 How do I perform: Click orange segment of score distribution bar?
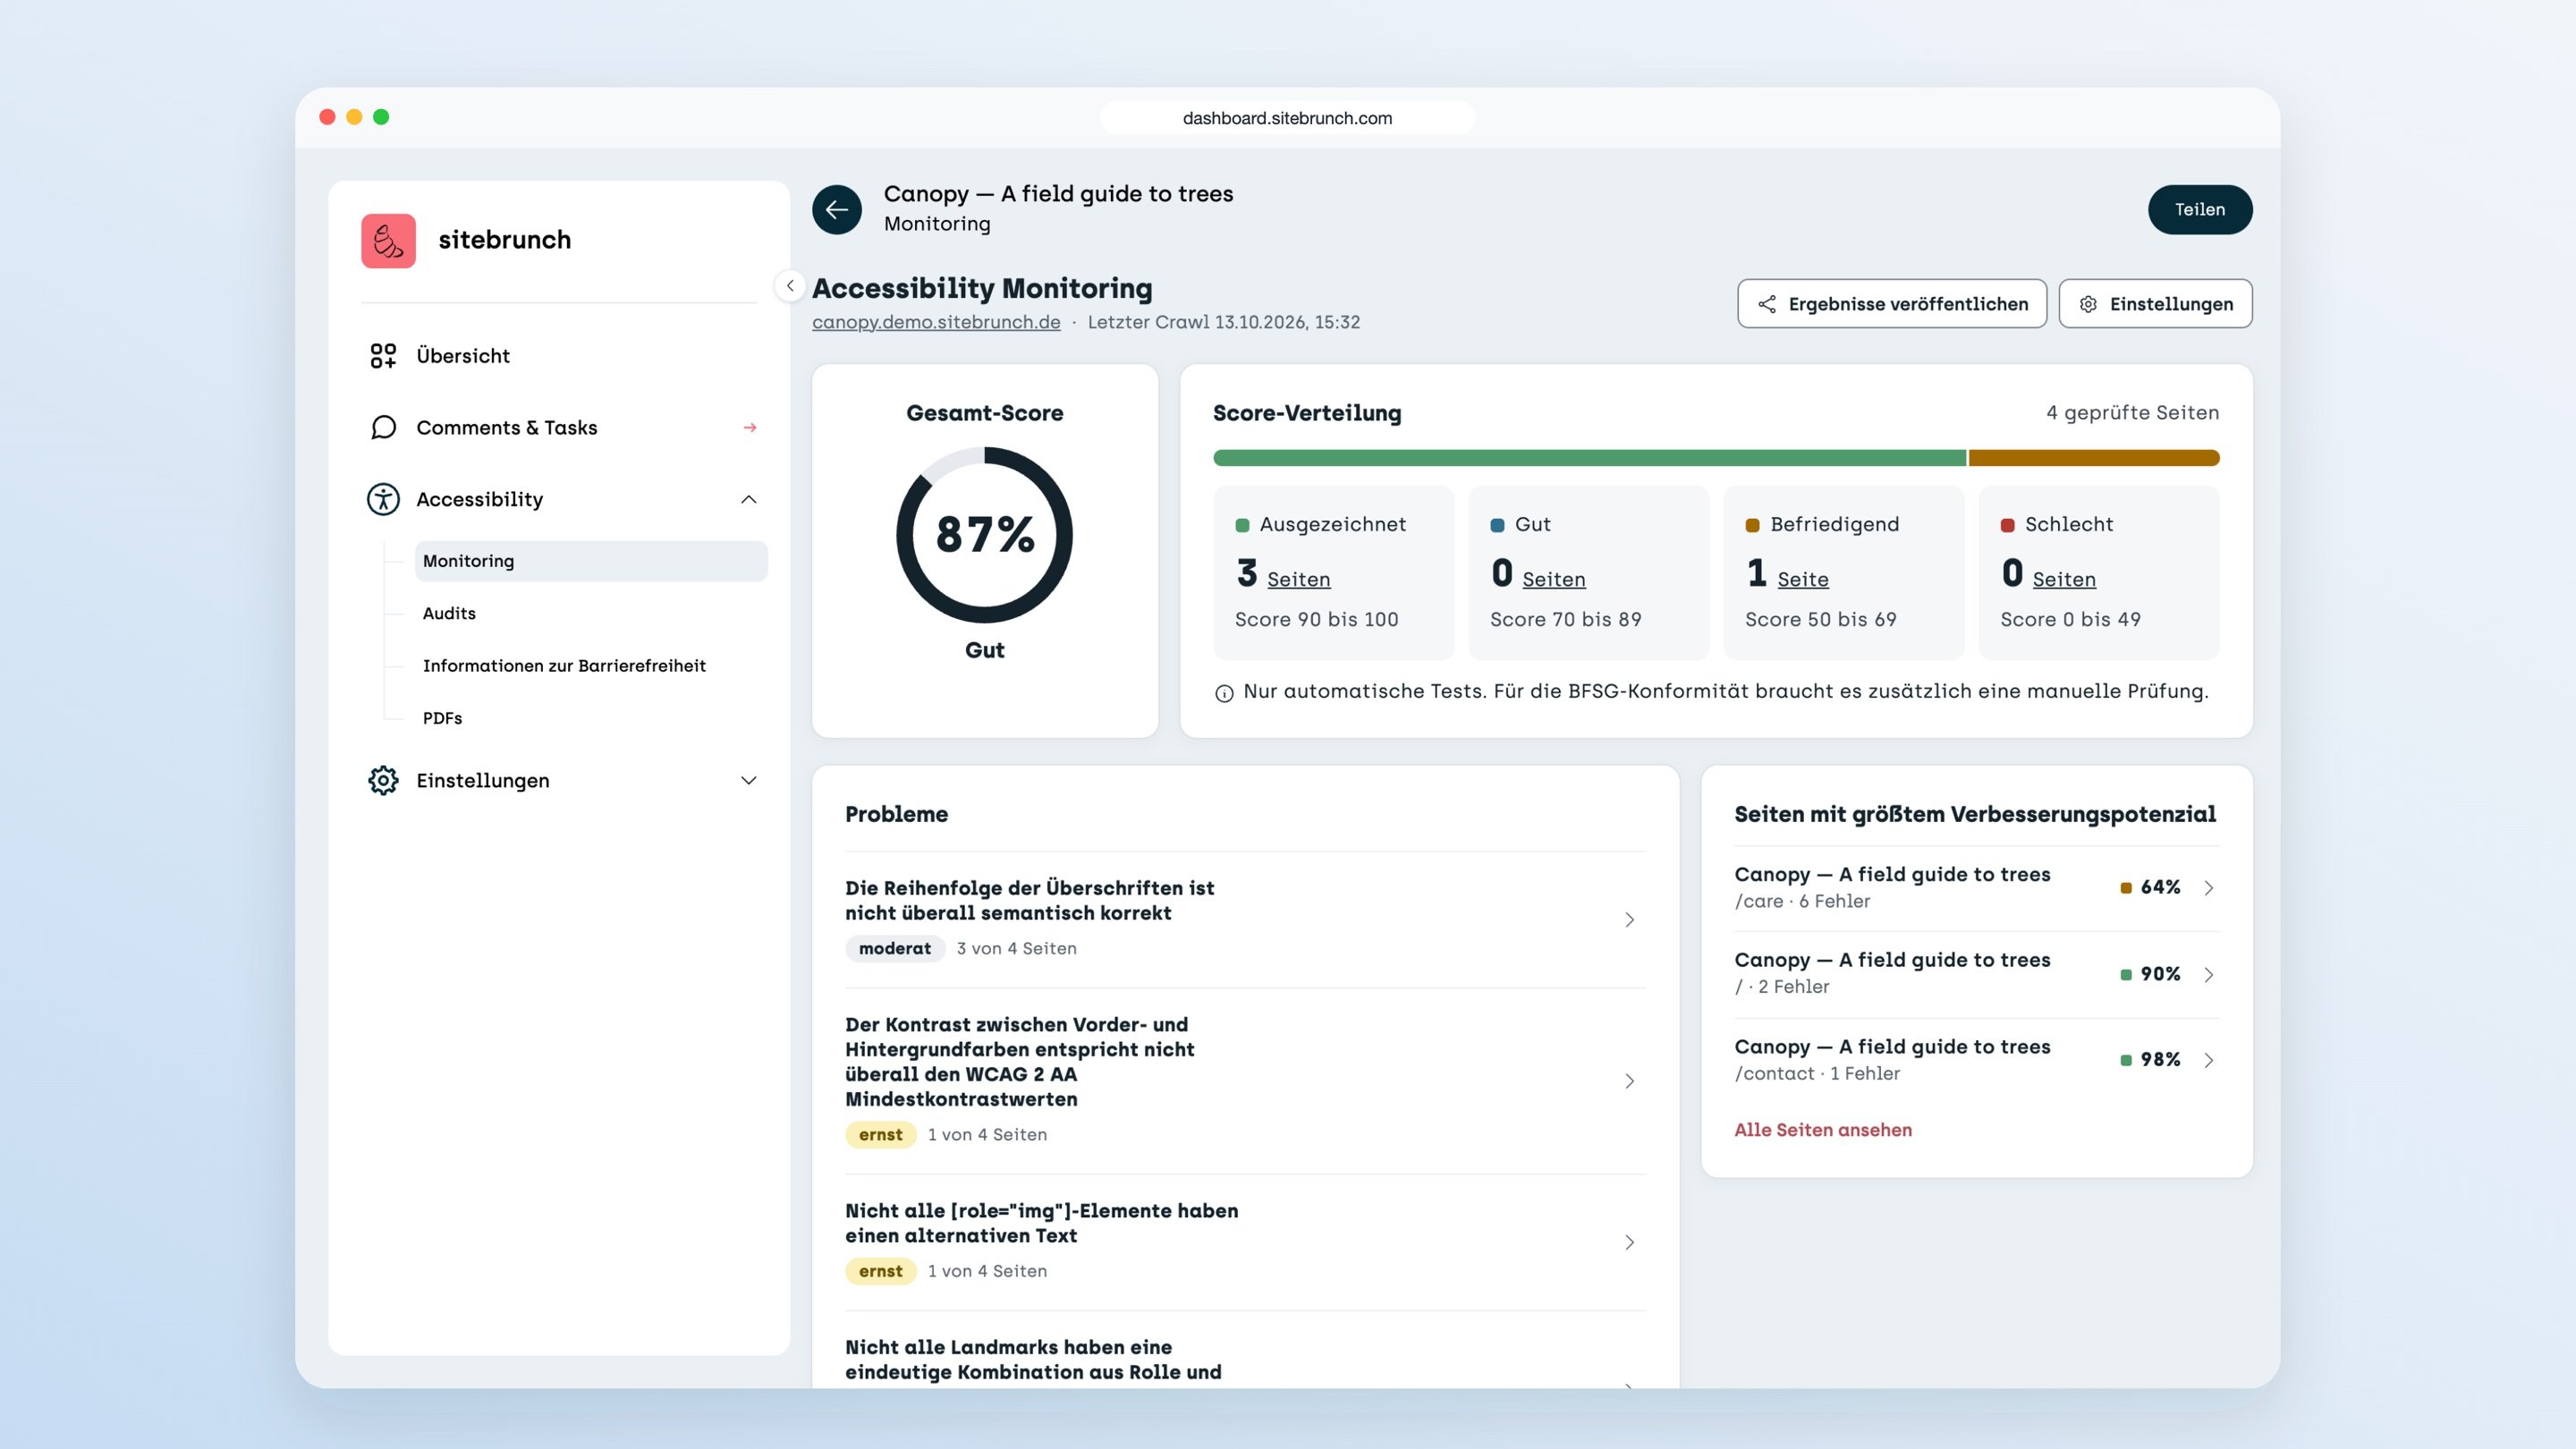(2094, 458)
